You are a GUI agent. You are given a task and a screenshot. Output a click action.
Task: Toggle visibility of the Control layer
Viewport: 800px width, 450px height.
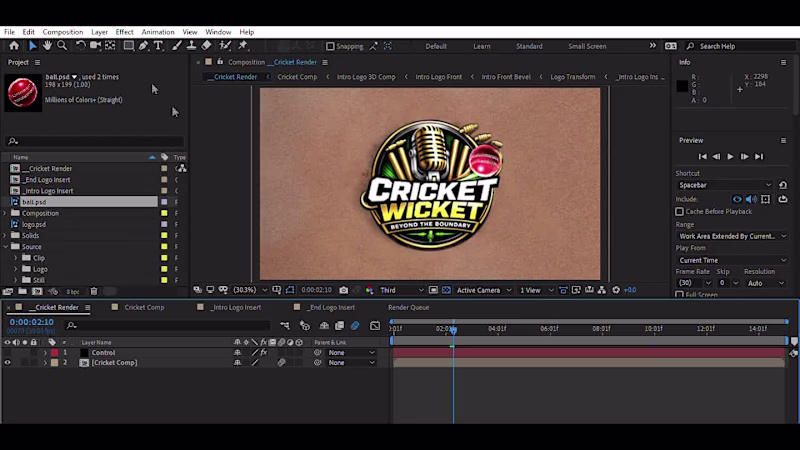pyautogui.click(x=7, y=353)
